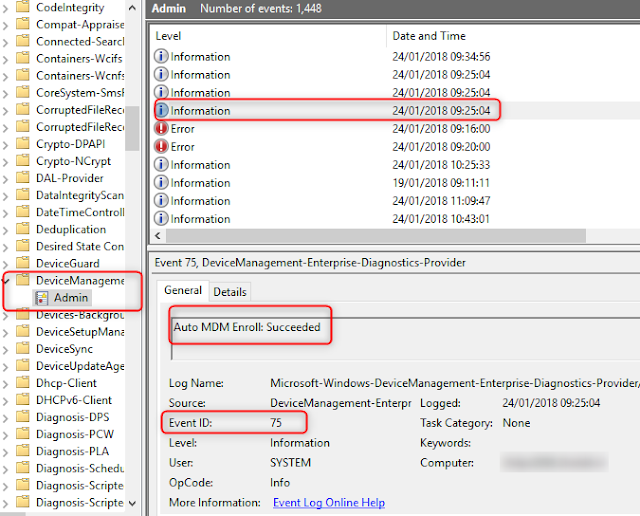
Task: Click the Crypto-NCrypt folder icon
Action: coord(23,161)
